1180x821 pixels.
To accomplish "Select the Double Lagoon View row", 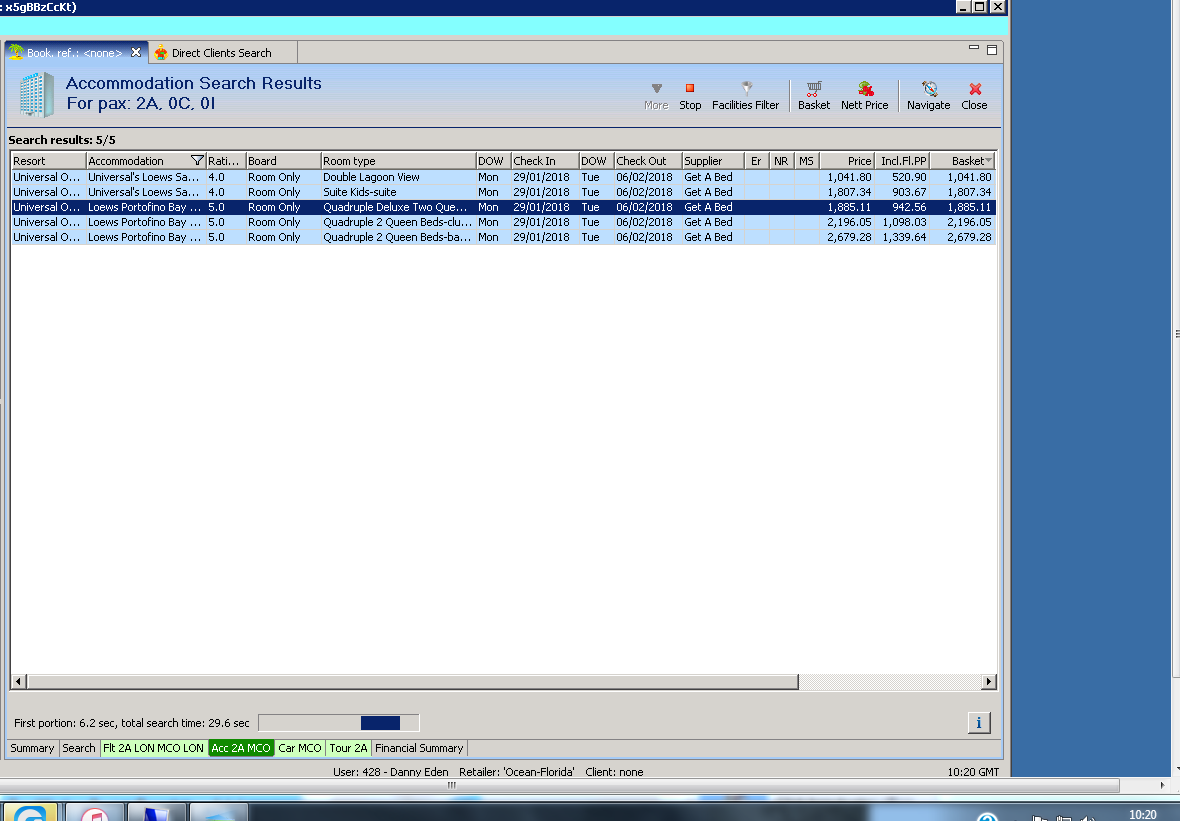I will point(503,177).
